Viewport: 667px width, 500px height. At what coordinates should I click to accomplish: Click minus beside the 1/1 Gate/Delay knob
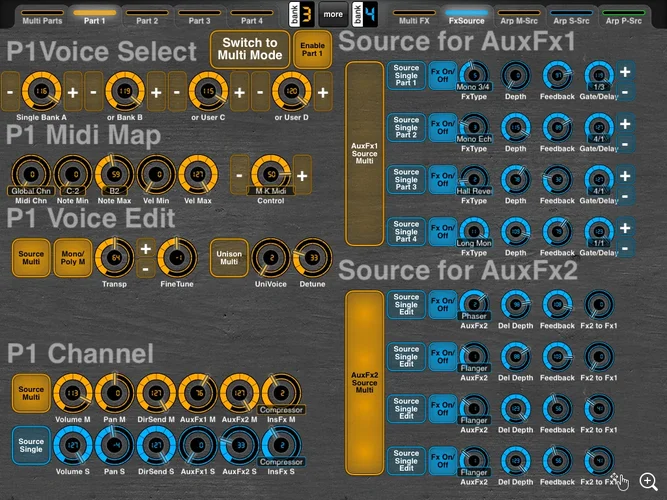pyautogui.click(x=625, y=248)
